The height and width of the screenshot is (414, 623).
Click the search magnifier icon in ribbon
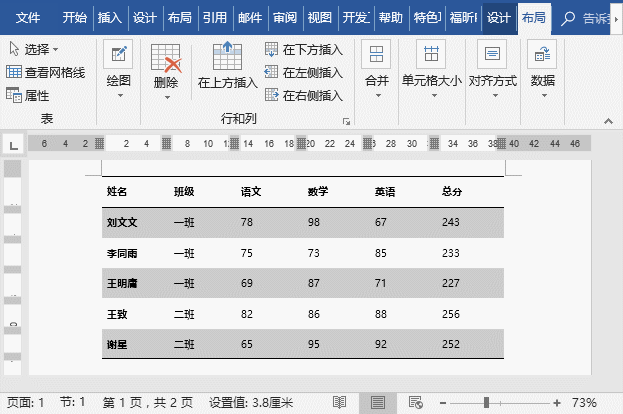pos(568,18)
